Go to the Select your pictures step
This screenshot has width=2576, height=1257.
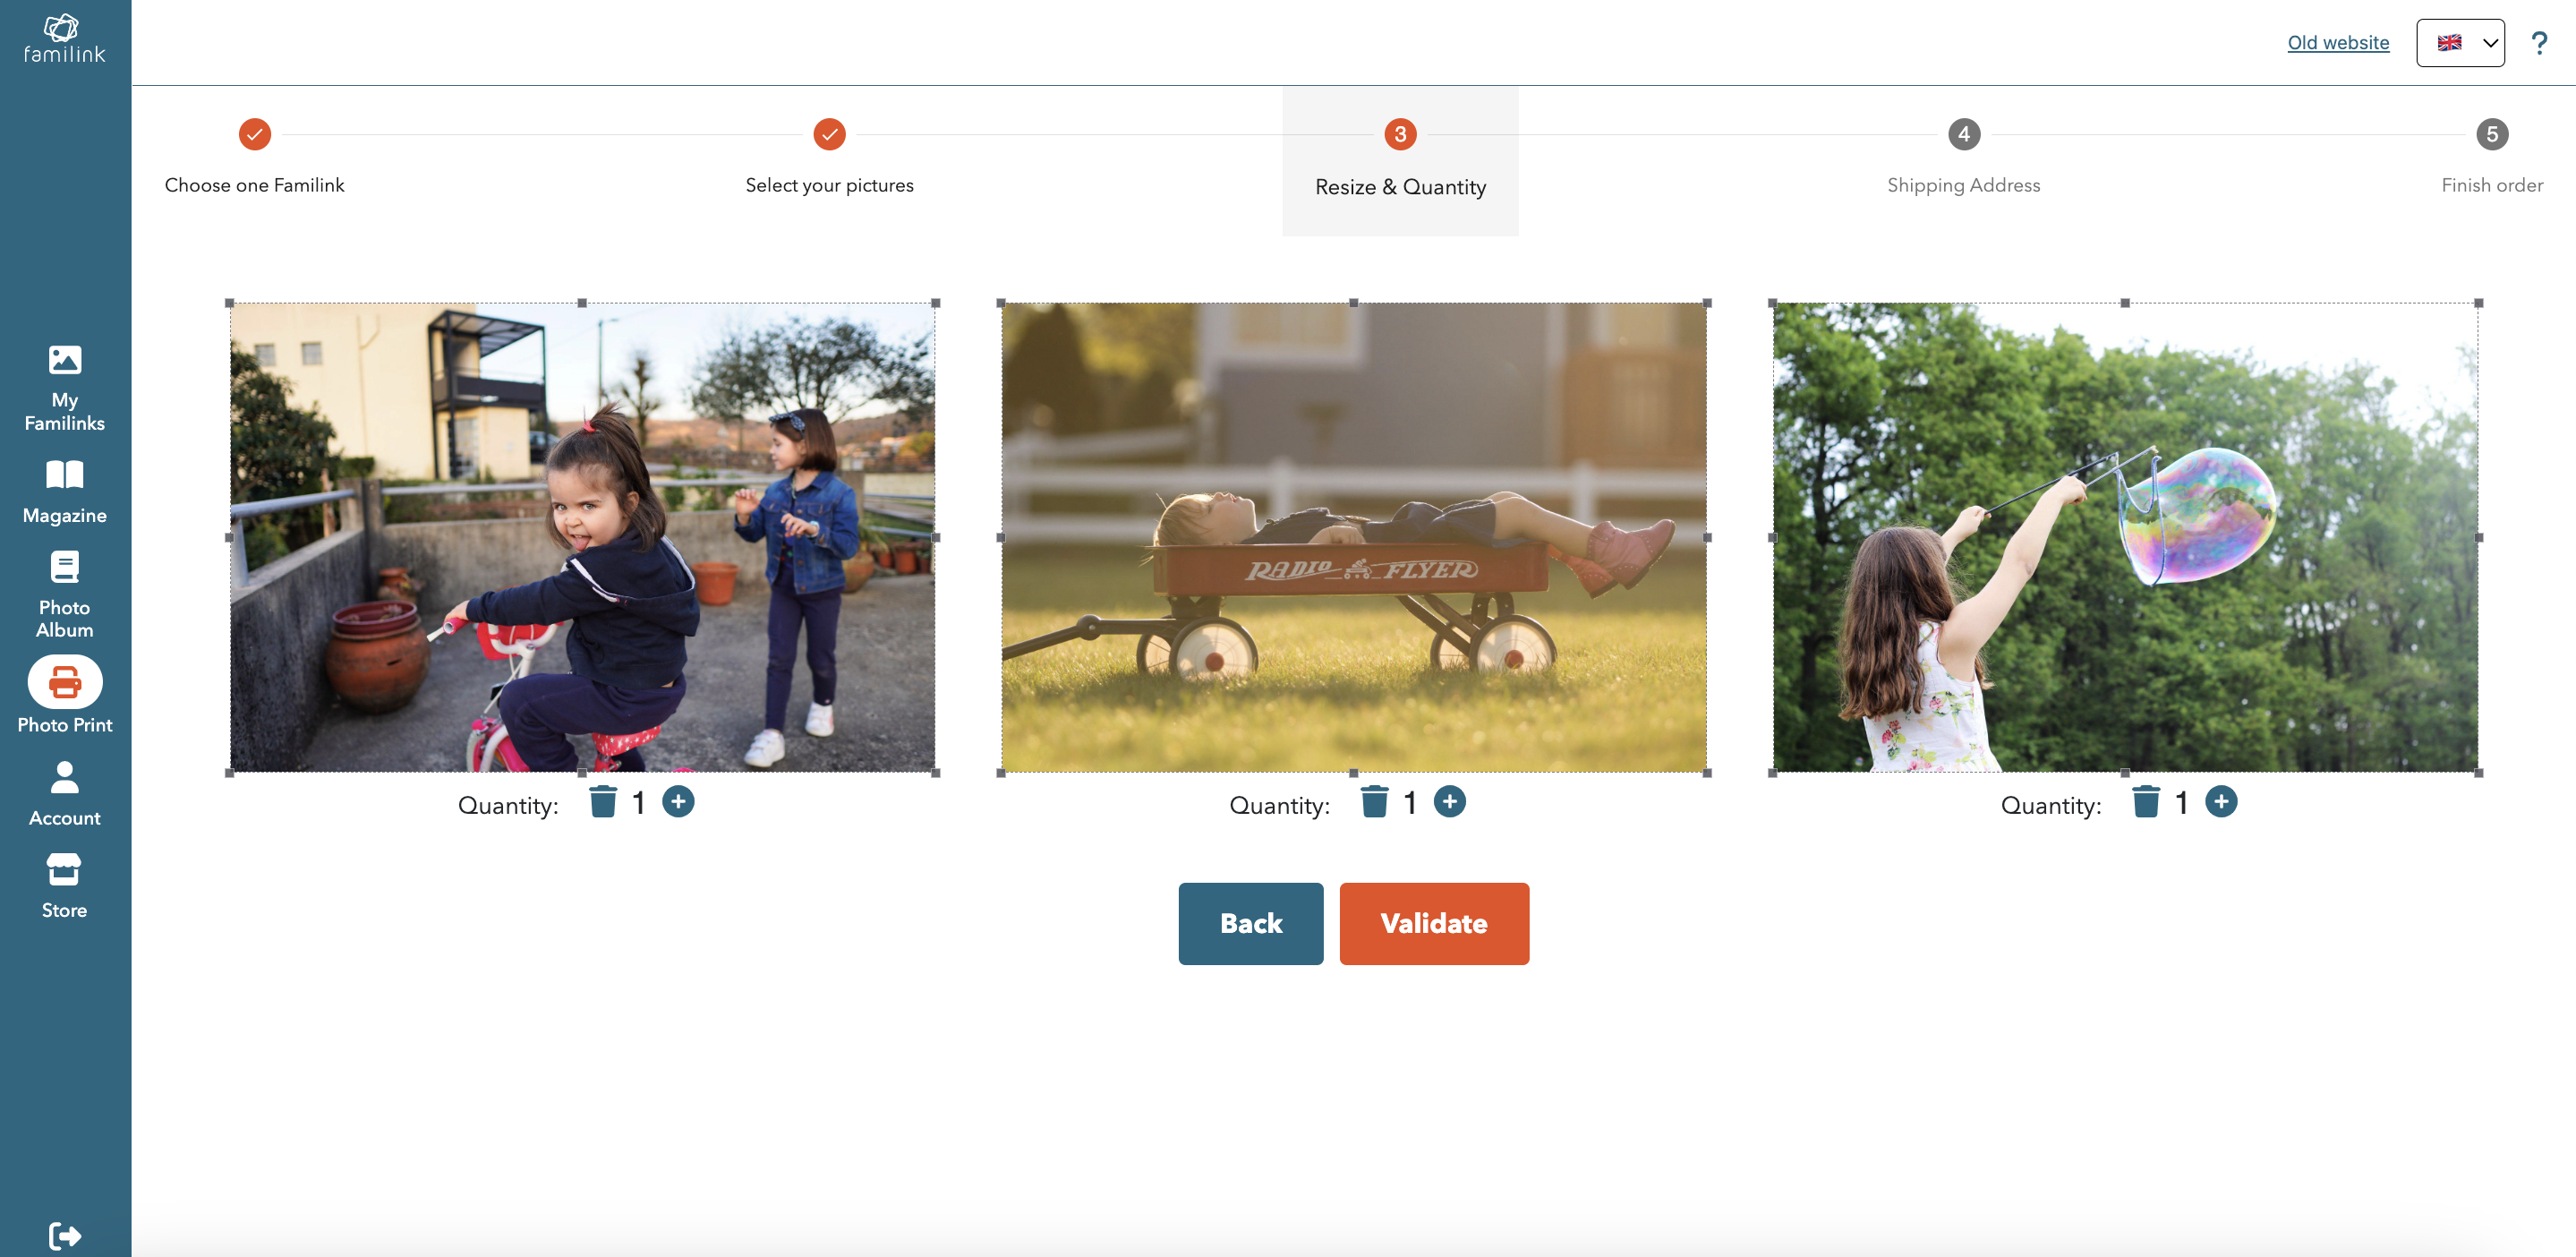coord(829,135)
